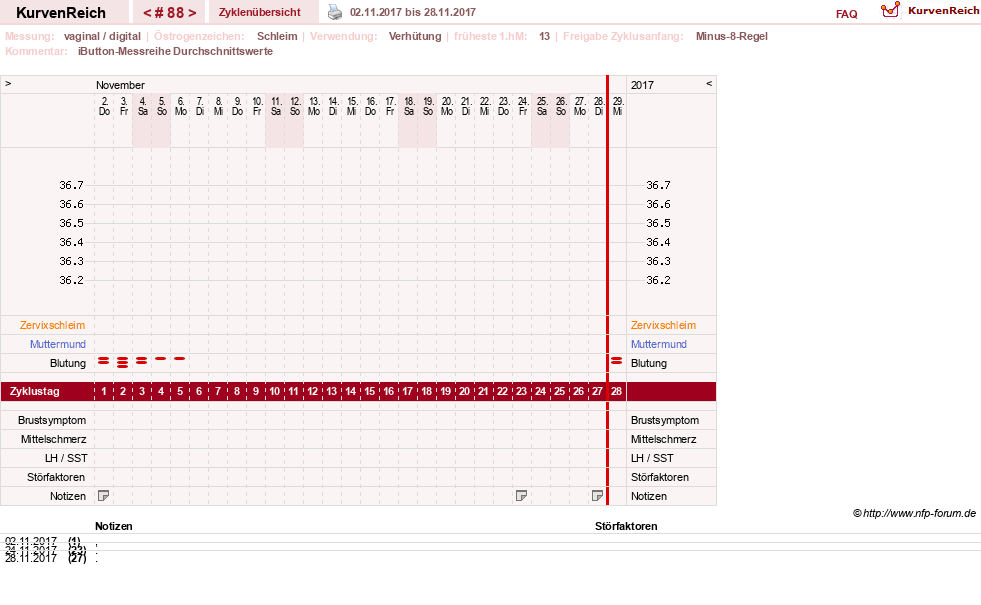Open the FAQ link
Viewport: 981px width, 605px height.
[x=846, y=14]
